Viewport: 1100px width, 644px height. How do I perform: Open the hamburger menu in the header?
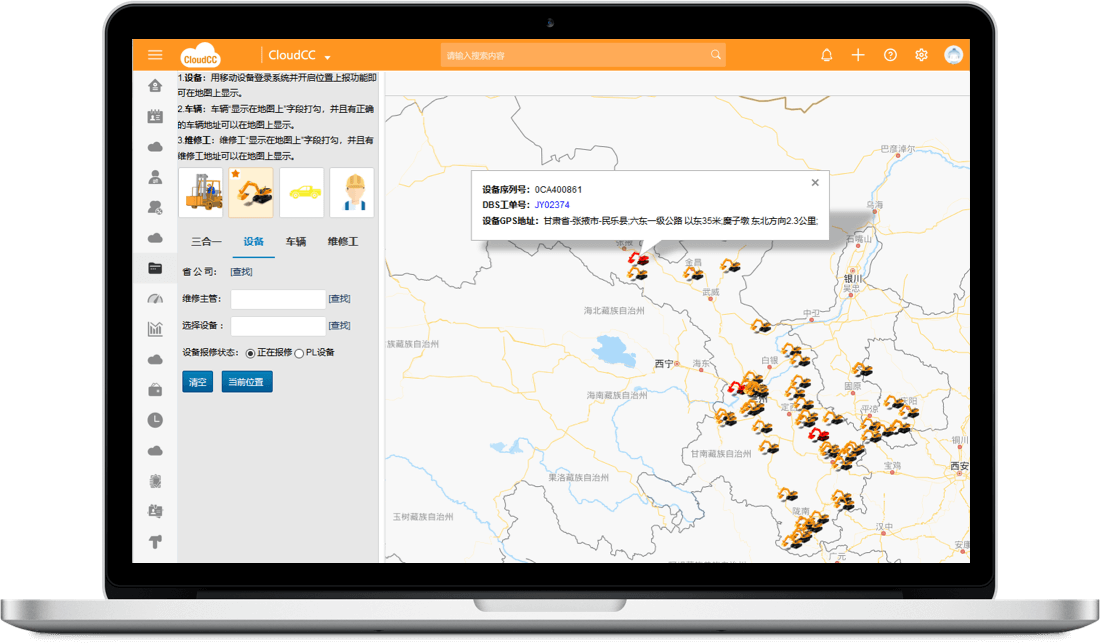(155, 55)
